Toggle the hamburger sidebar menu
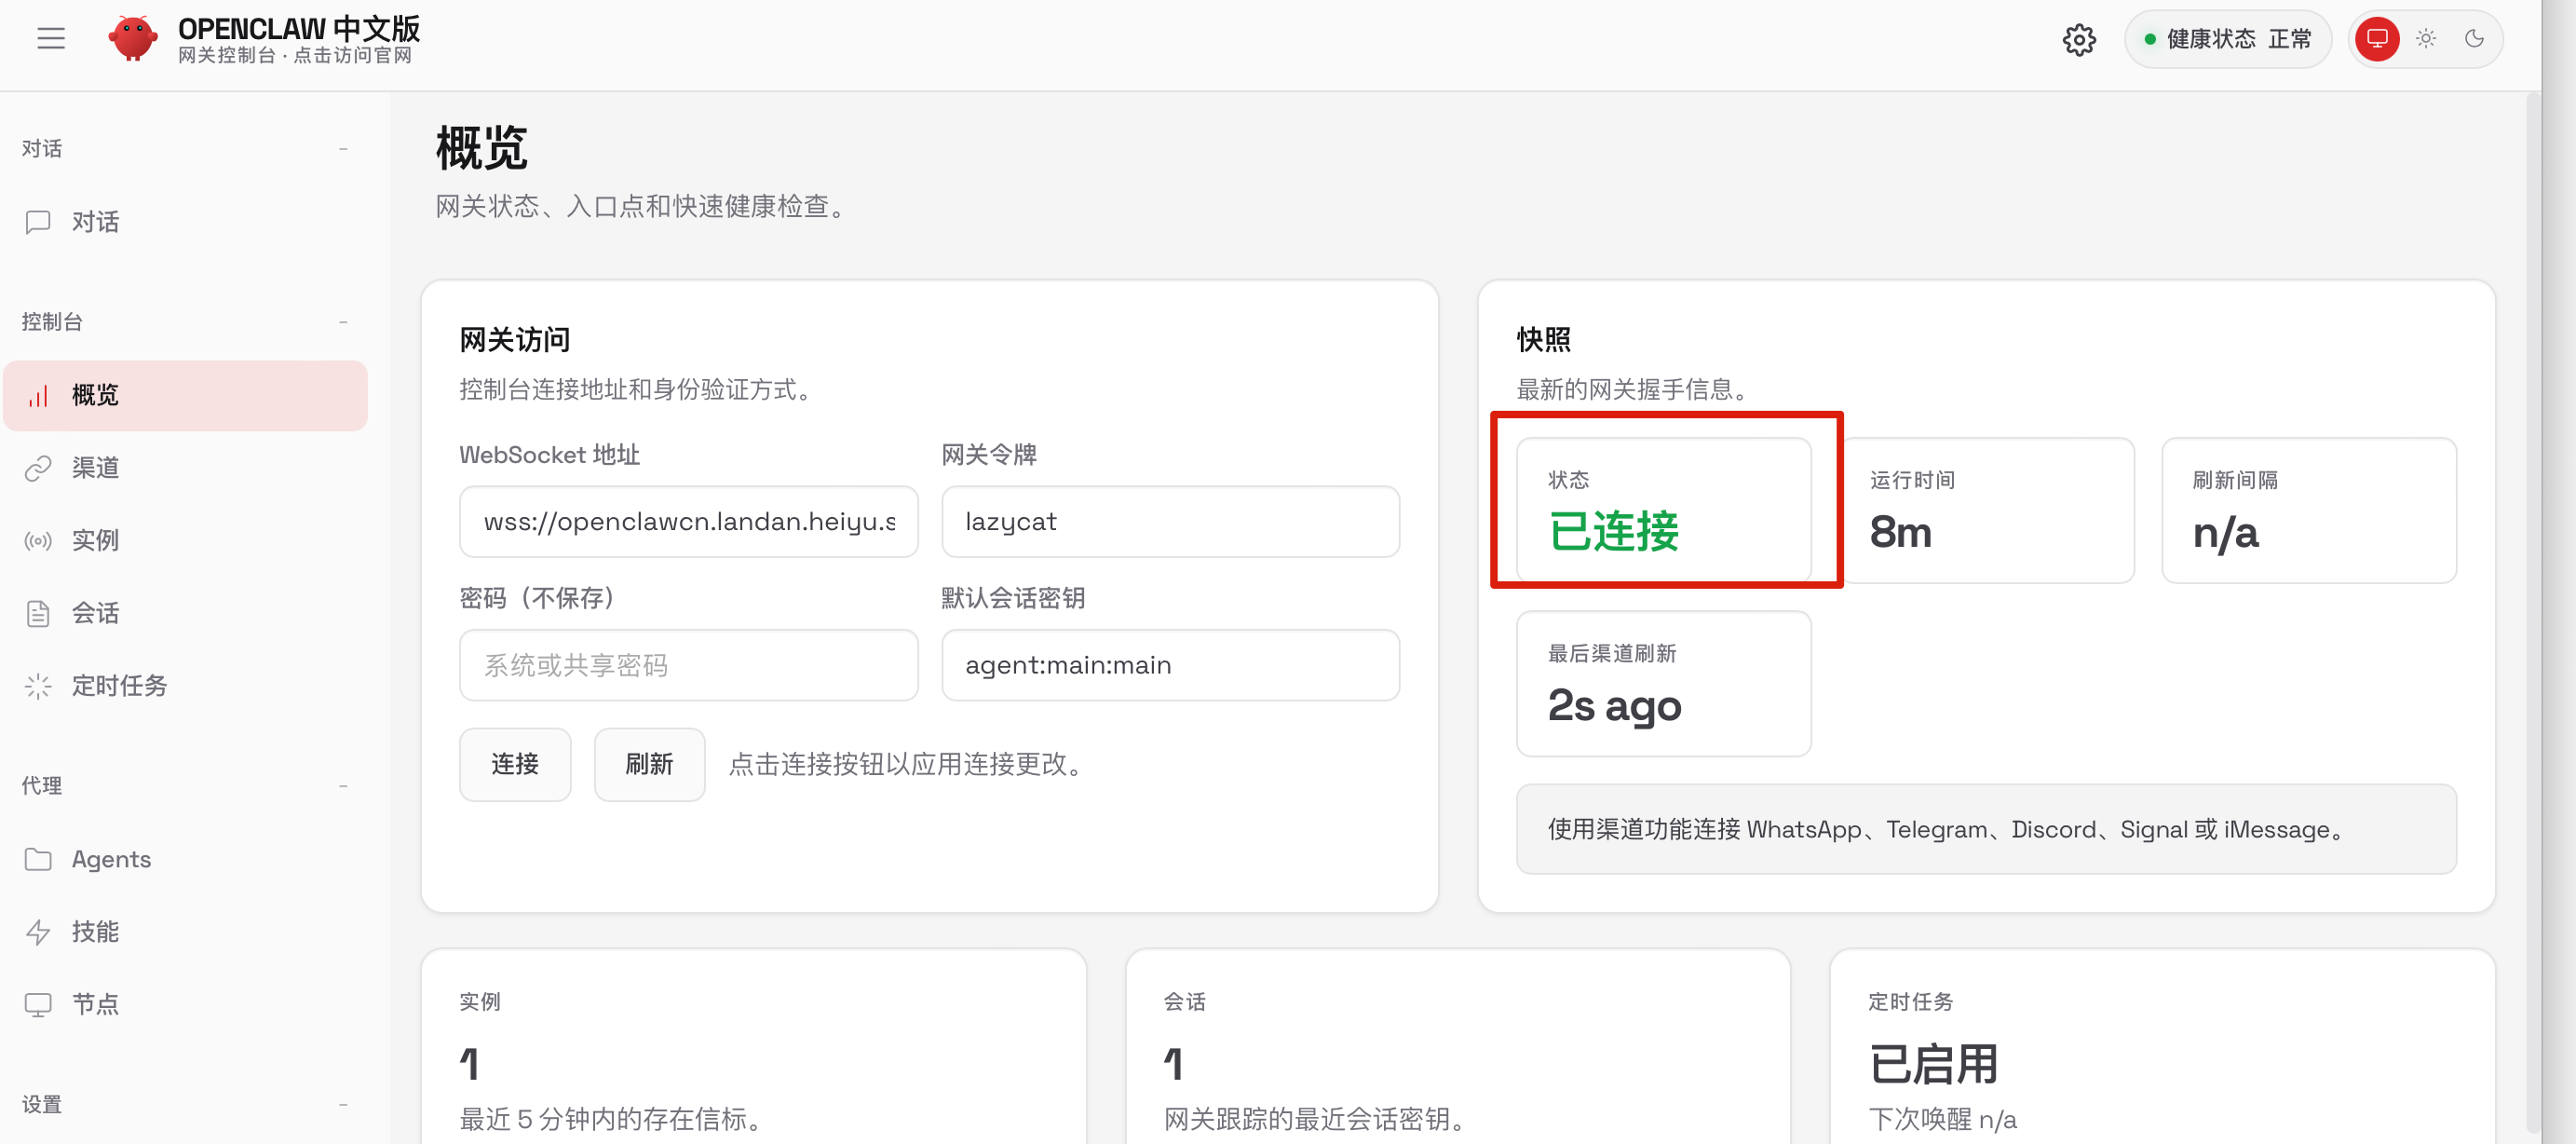 51,39
